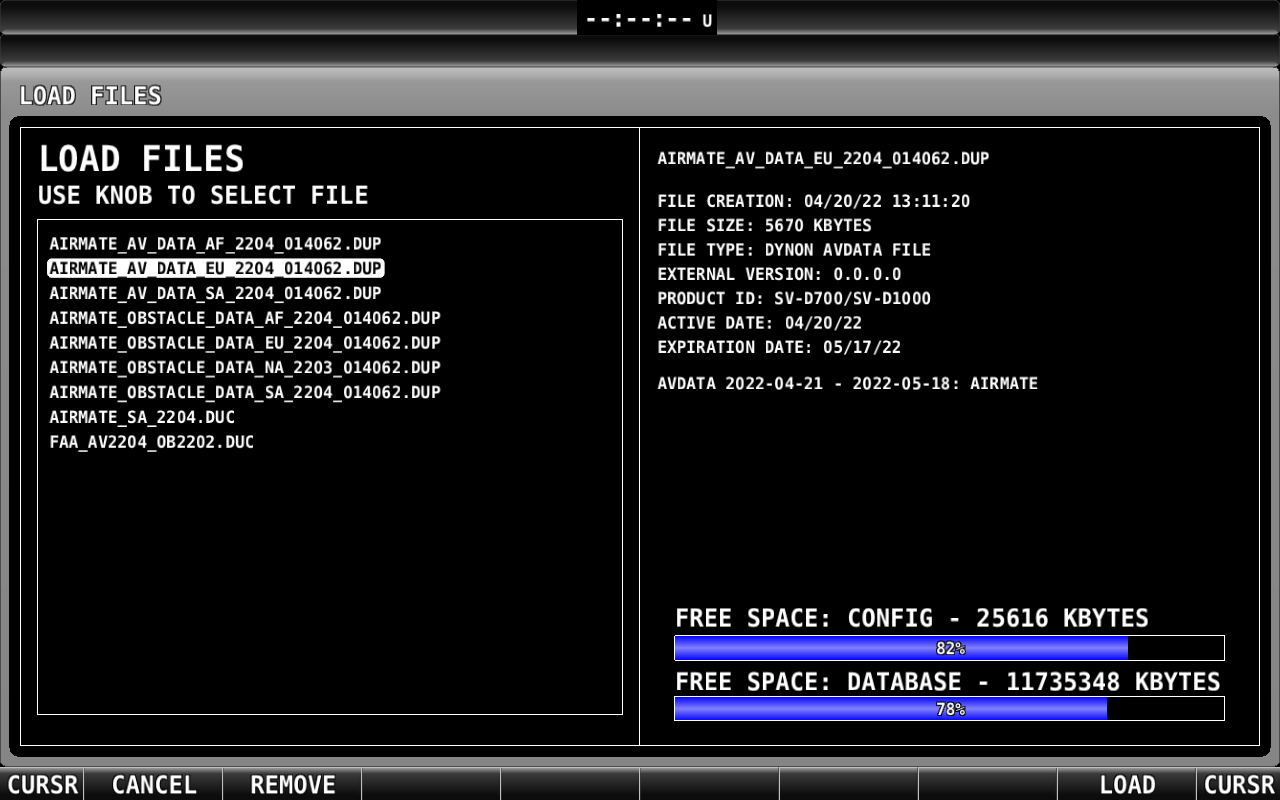This screenshot has width=1280, height=800.
Task: Select the highlighted AIRMATE_AV_DATA_EU_2204 file
Action: click(215, 269)
